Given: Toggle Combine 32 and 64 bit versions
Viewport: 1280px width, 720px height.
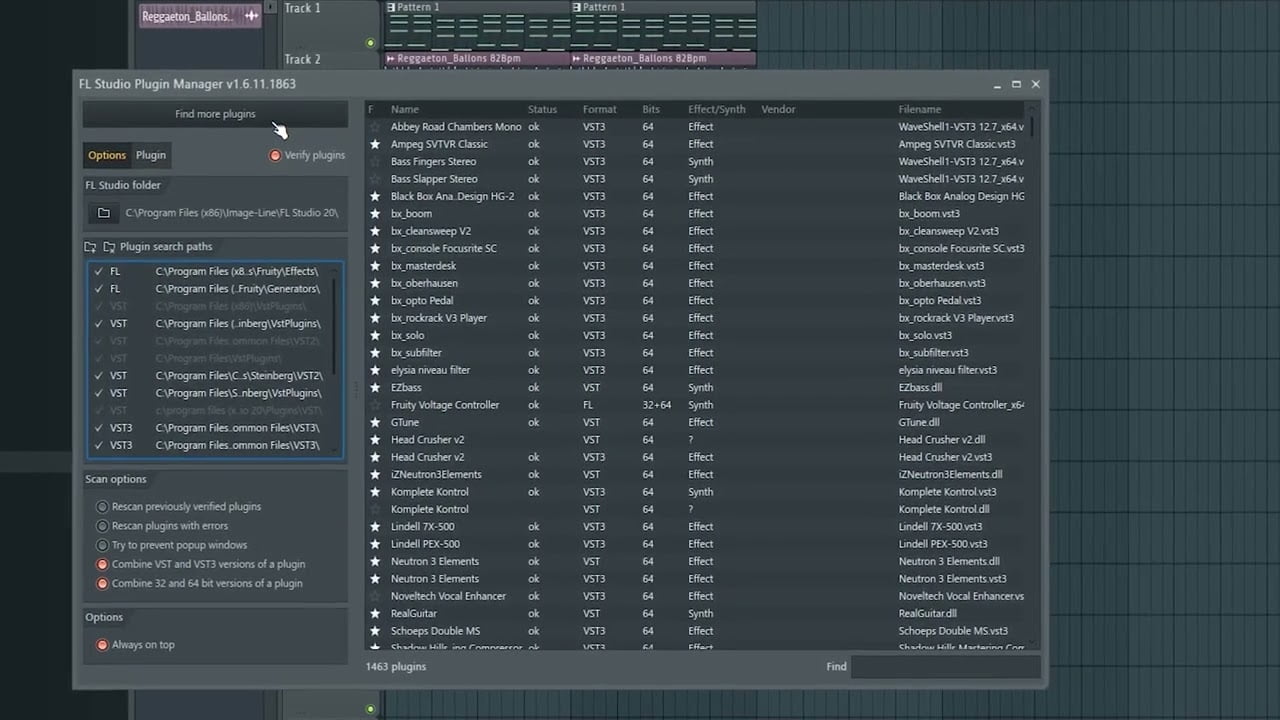Looking at the screenshot, I should [102, 583].
